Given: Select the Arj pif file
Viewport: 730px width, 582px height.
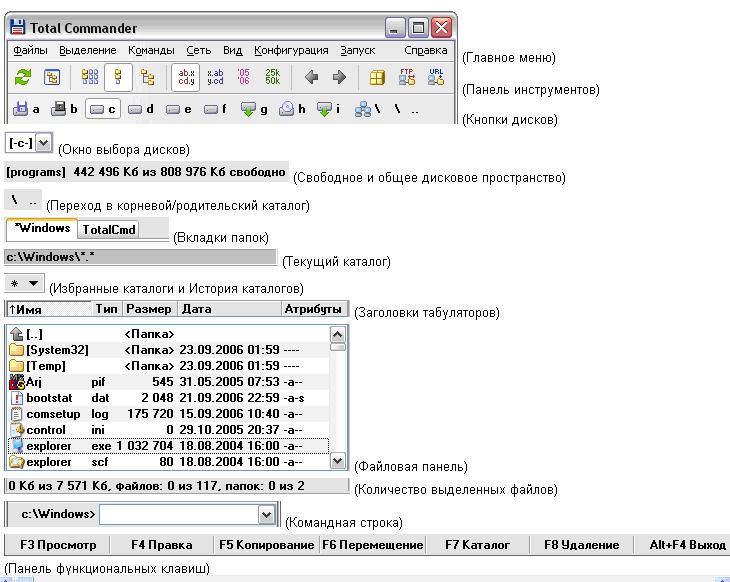Looking at the screenshot, I should (x=169, y=382).
